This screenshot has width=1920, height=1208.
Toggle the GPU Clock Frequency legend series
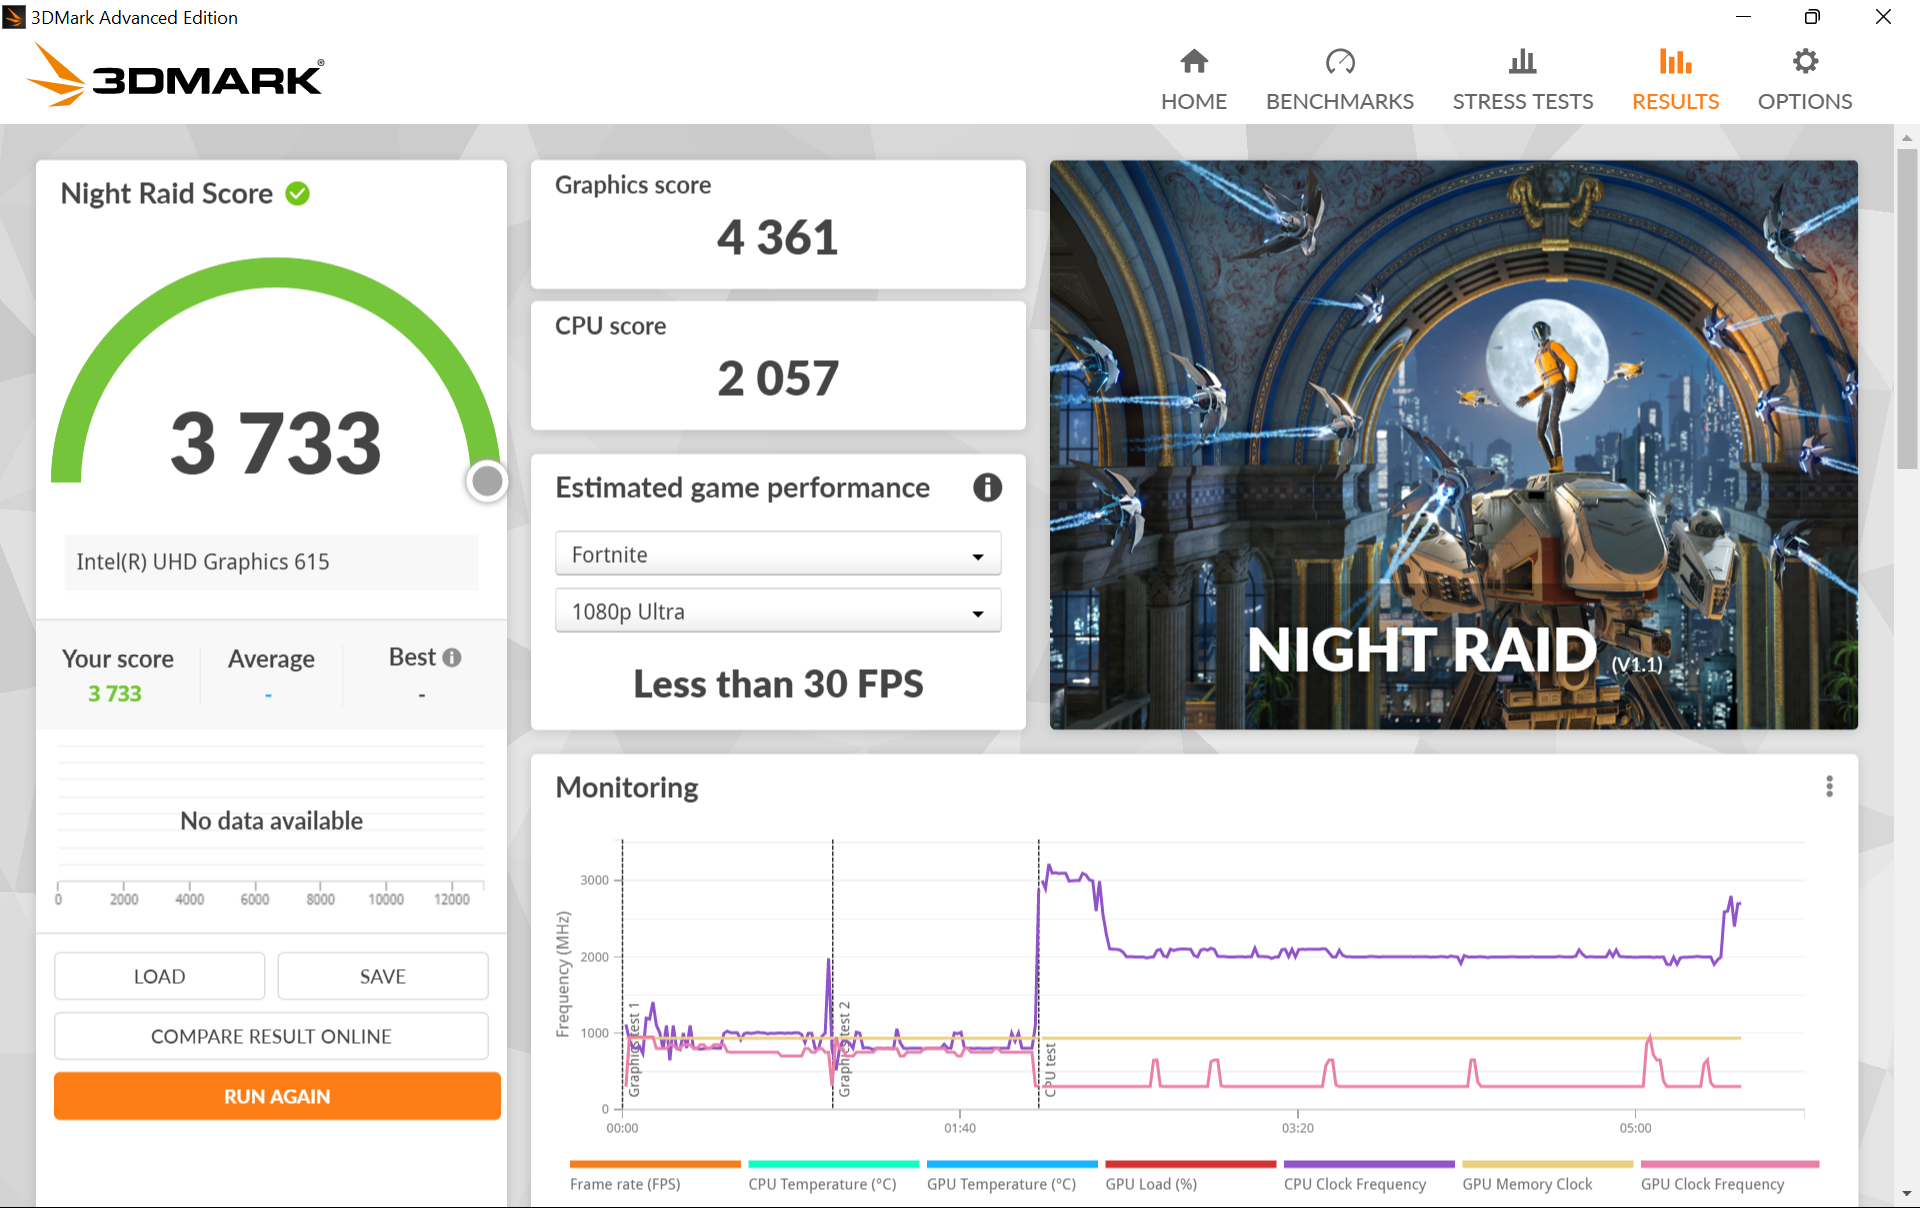coord(1712,1184)
